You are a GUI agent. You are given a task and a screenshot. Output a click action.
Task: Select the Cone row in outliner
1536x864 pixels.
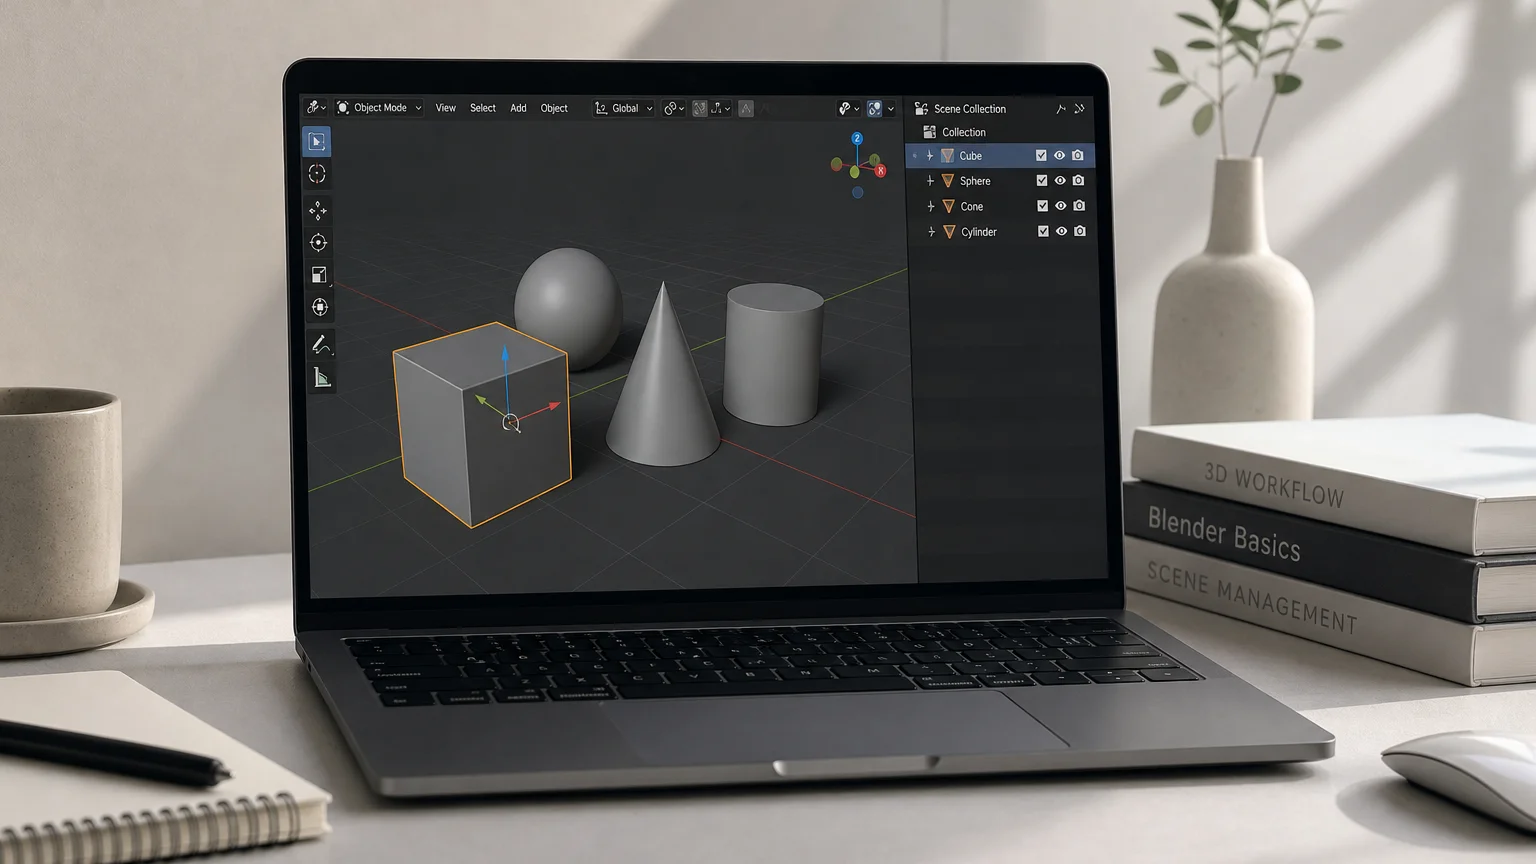[1001, 206]
